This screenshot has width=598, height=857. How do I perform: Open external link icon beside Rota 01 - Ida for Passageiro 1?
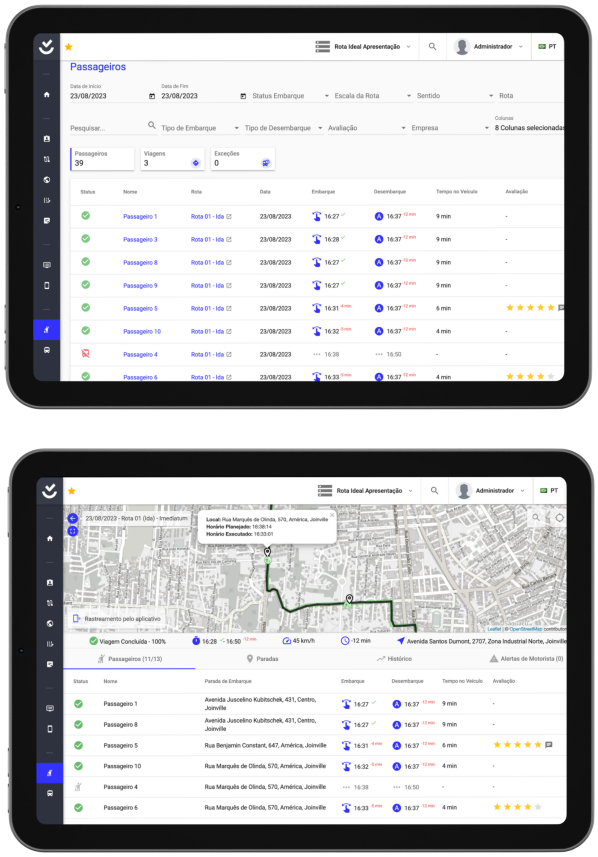[x=229, y=216]
